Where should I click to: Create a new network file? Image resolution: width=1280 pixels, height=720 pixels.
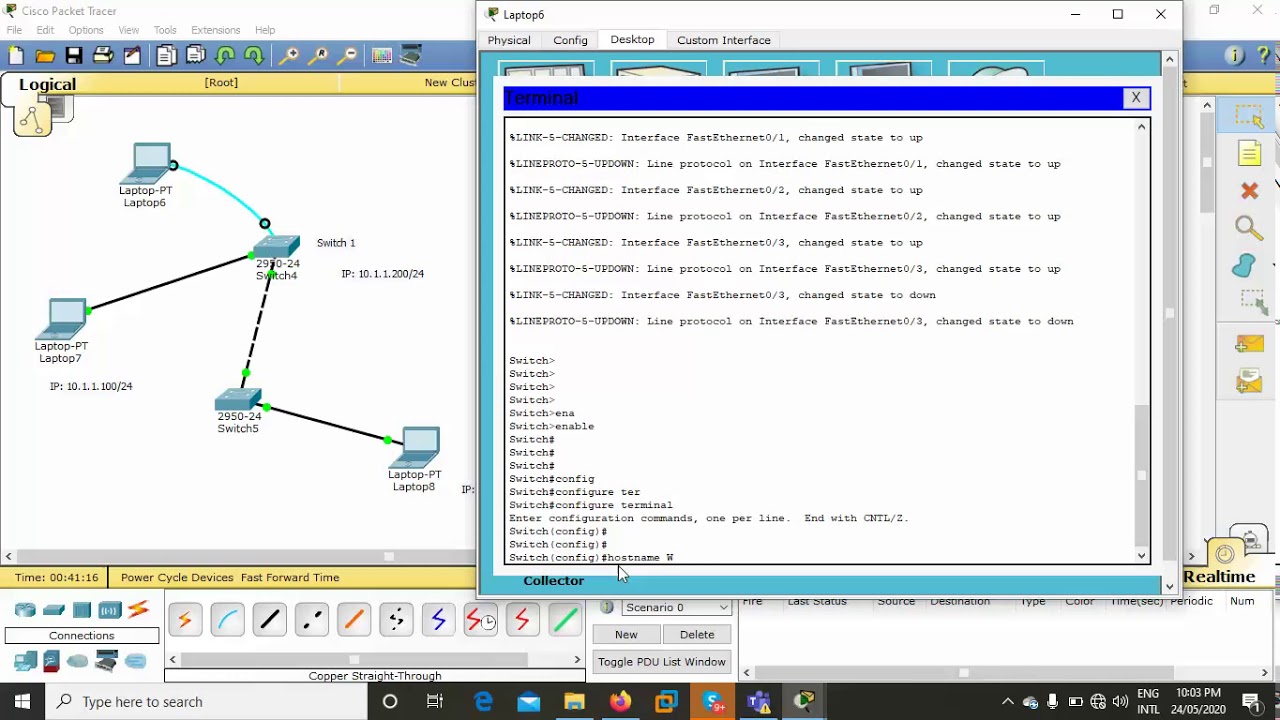[x=16, y=56]
